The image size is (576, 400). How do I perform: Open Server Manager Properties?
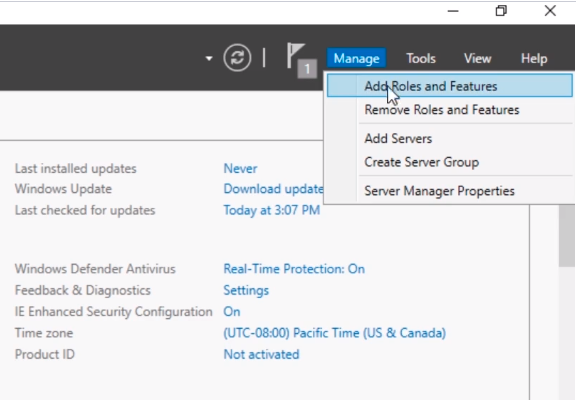point(439,191)
